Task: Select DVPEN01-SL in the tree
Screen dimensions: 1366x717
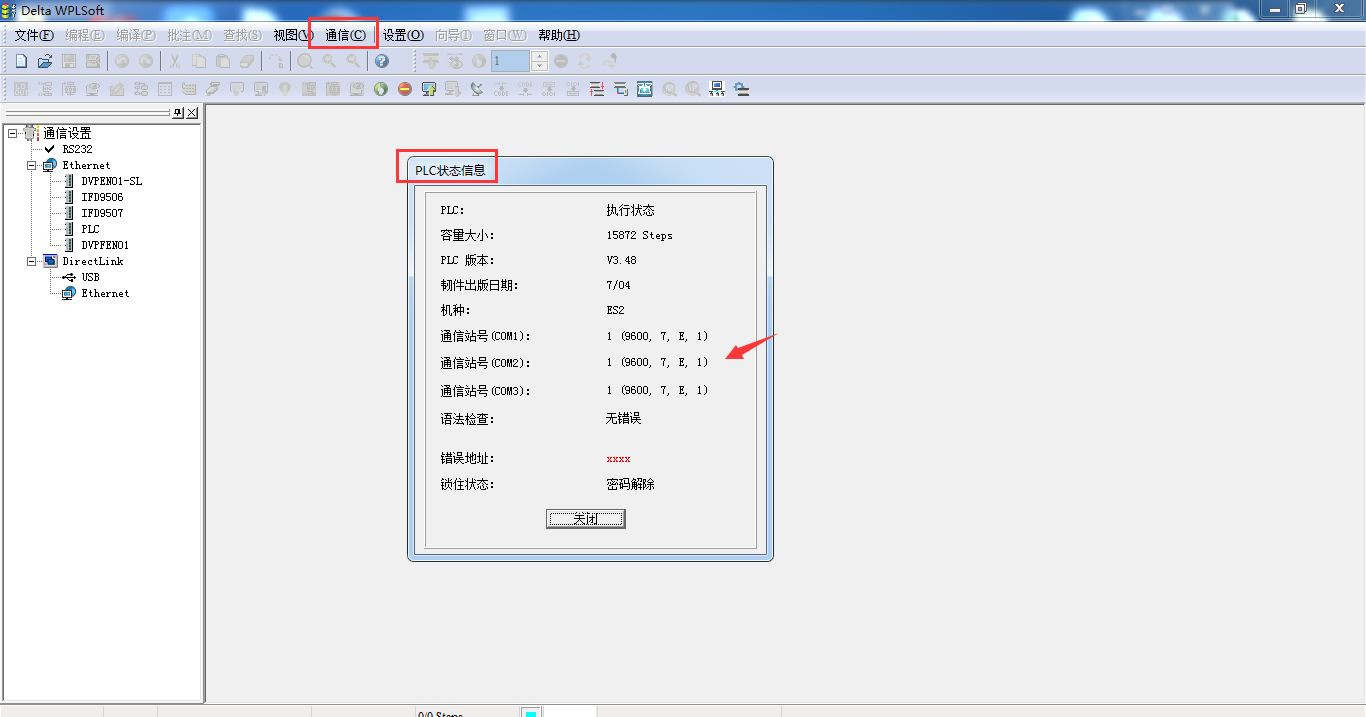Action: coord(112,181)
